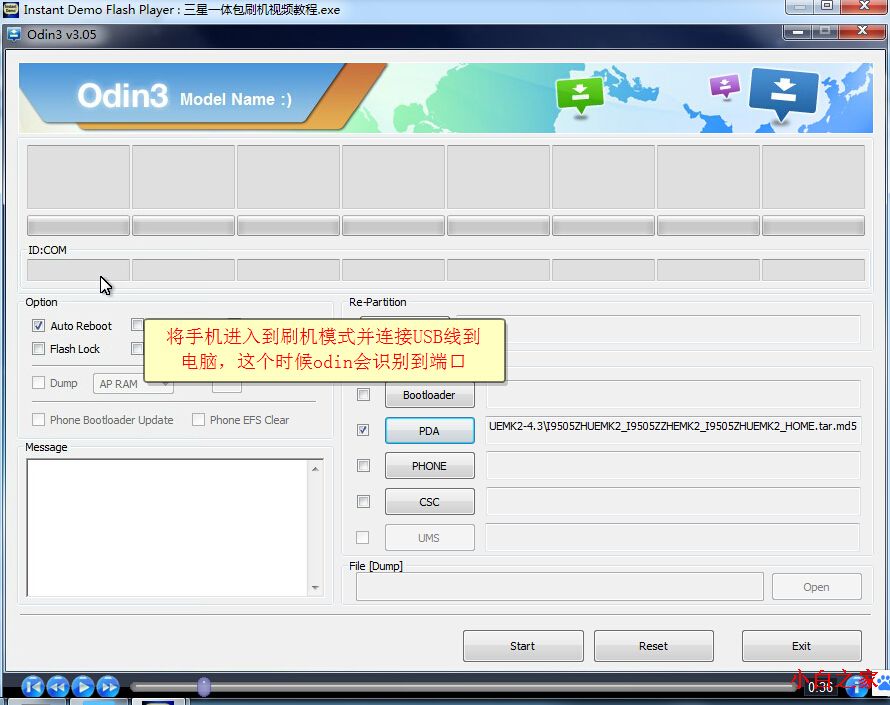The image size is (890, 705).
Task: Click the Message box scroll-up arrow
Action: click(x=316, y=469)
